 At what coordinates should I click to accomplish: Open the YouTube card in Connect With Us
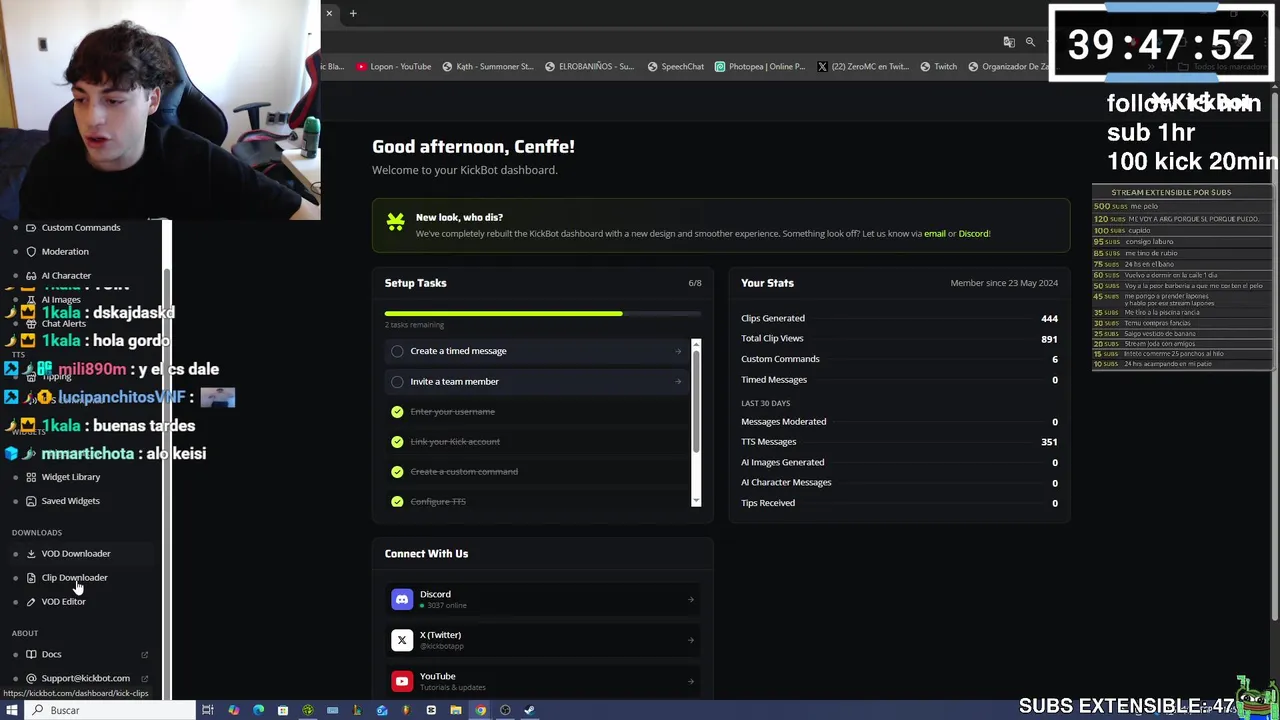[543, 681]
